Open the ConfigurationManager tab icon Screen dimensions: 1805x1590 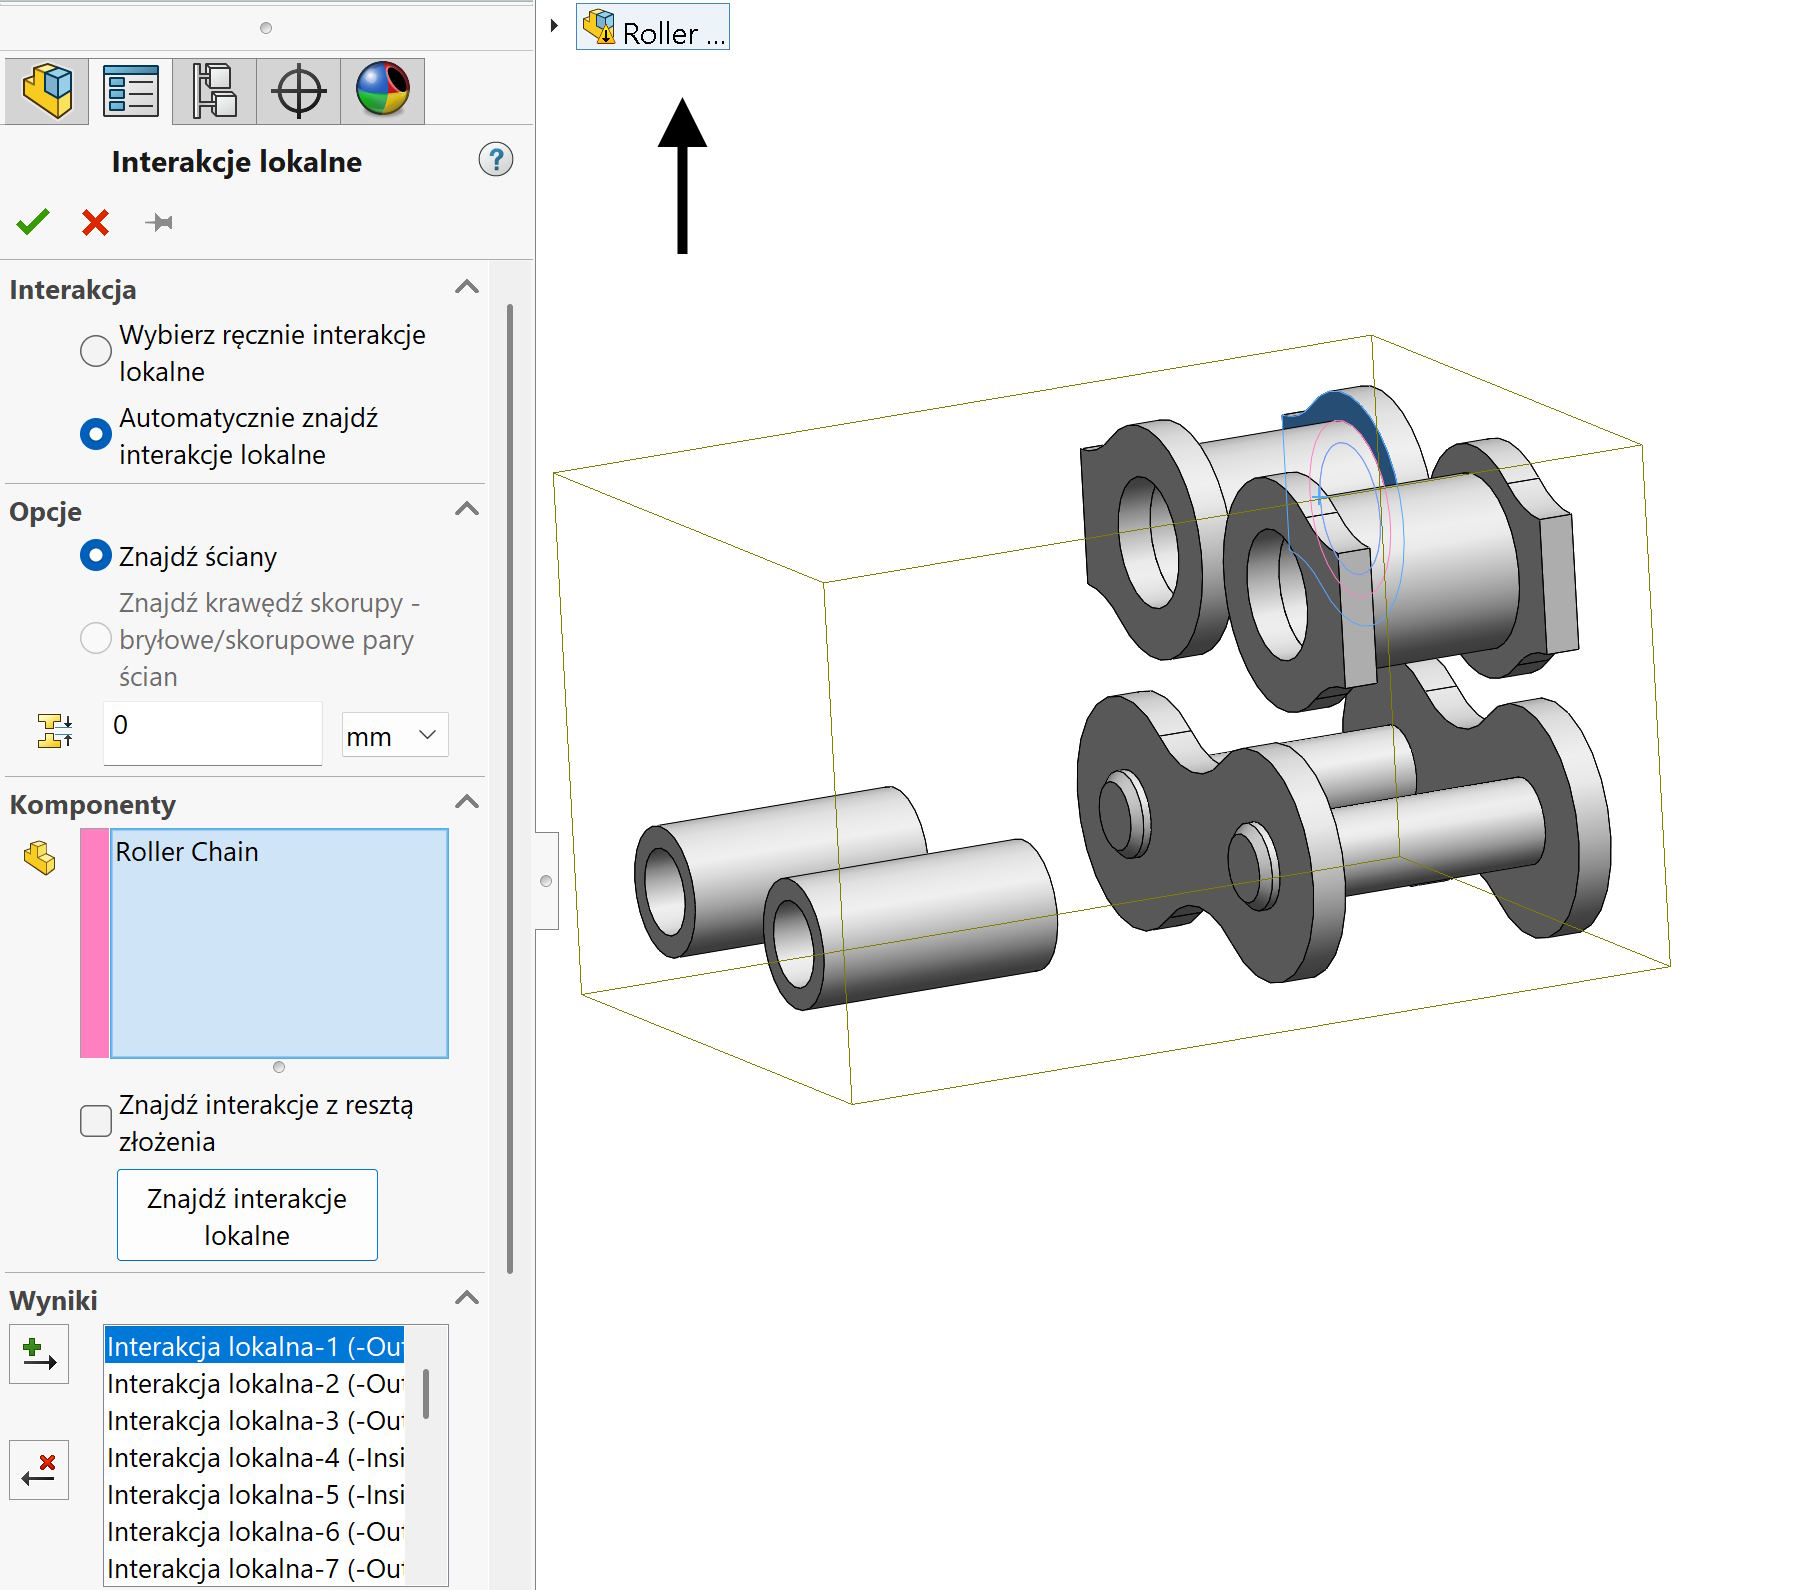coord(214,91)
